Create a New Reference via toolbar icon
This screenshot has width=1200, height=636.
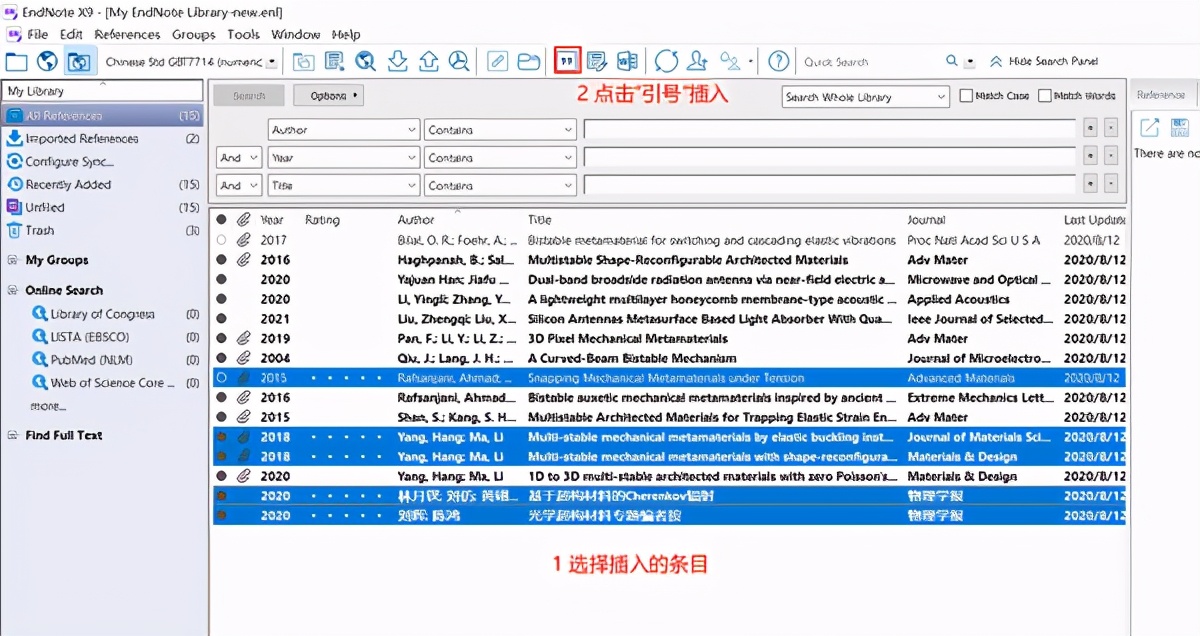coord(335,61)
